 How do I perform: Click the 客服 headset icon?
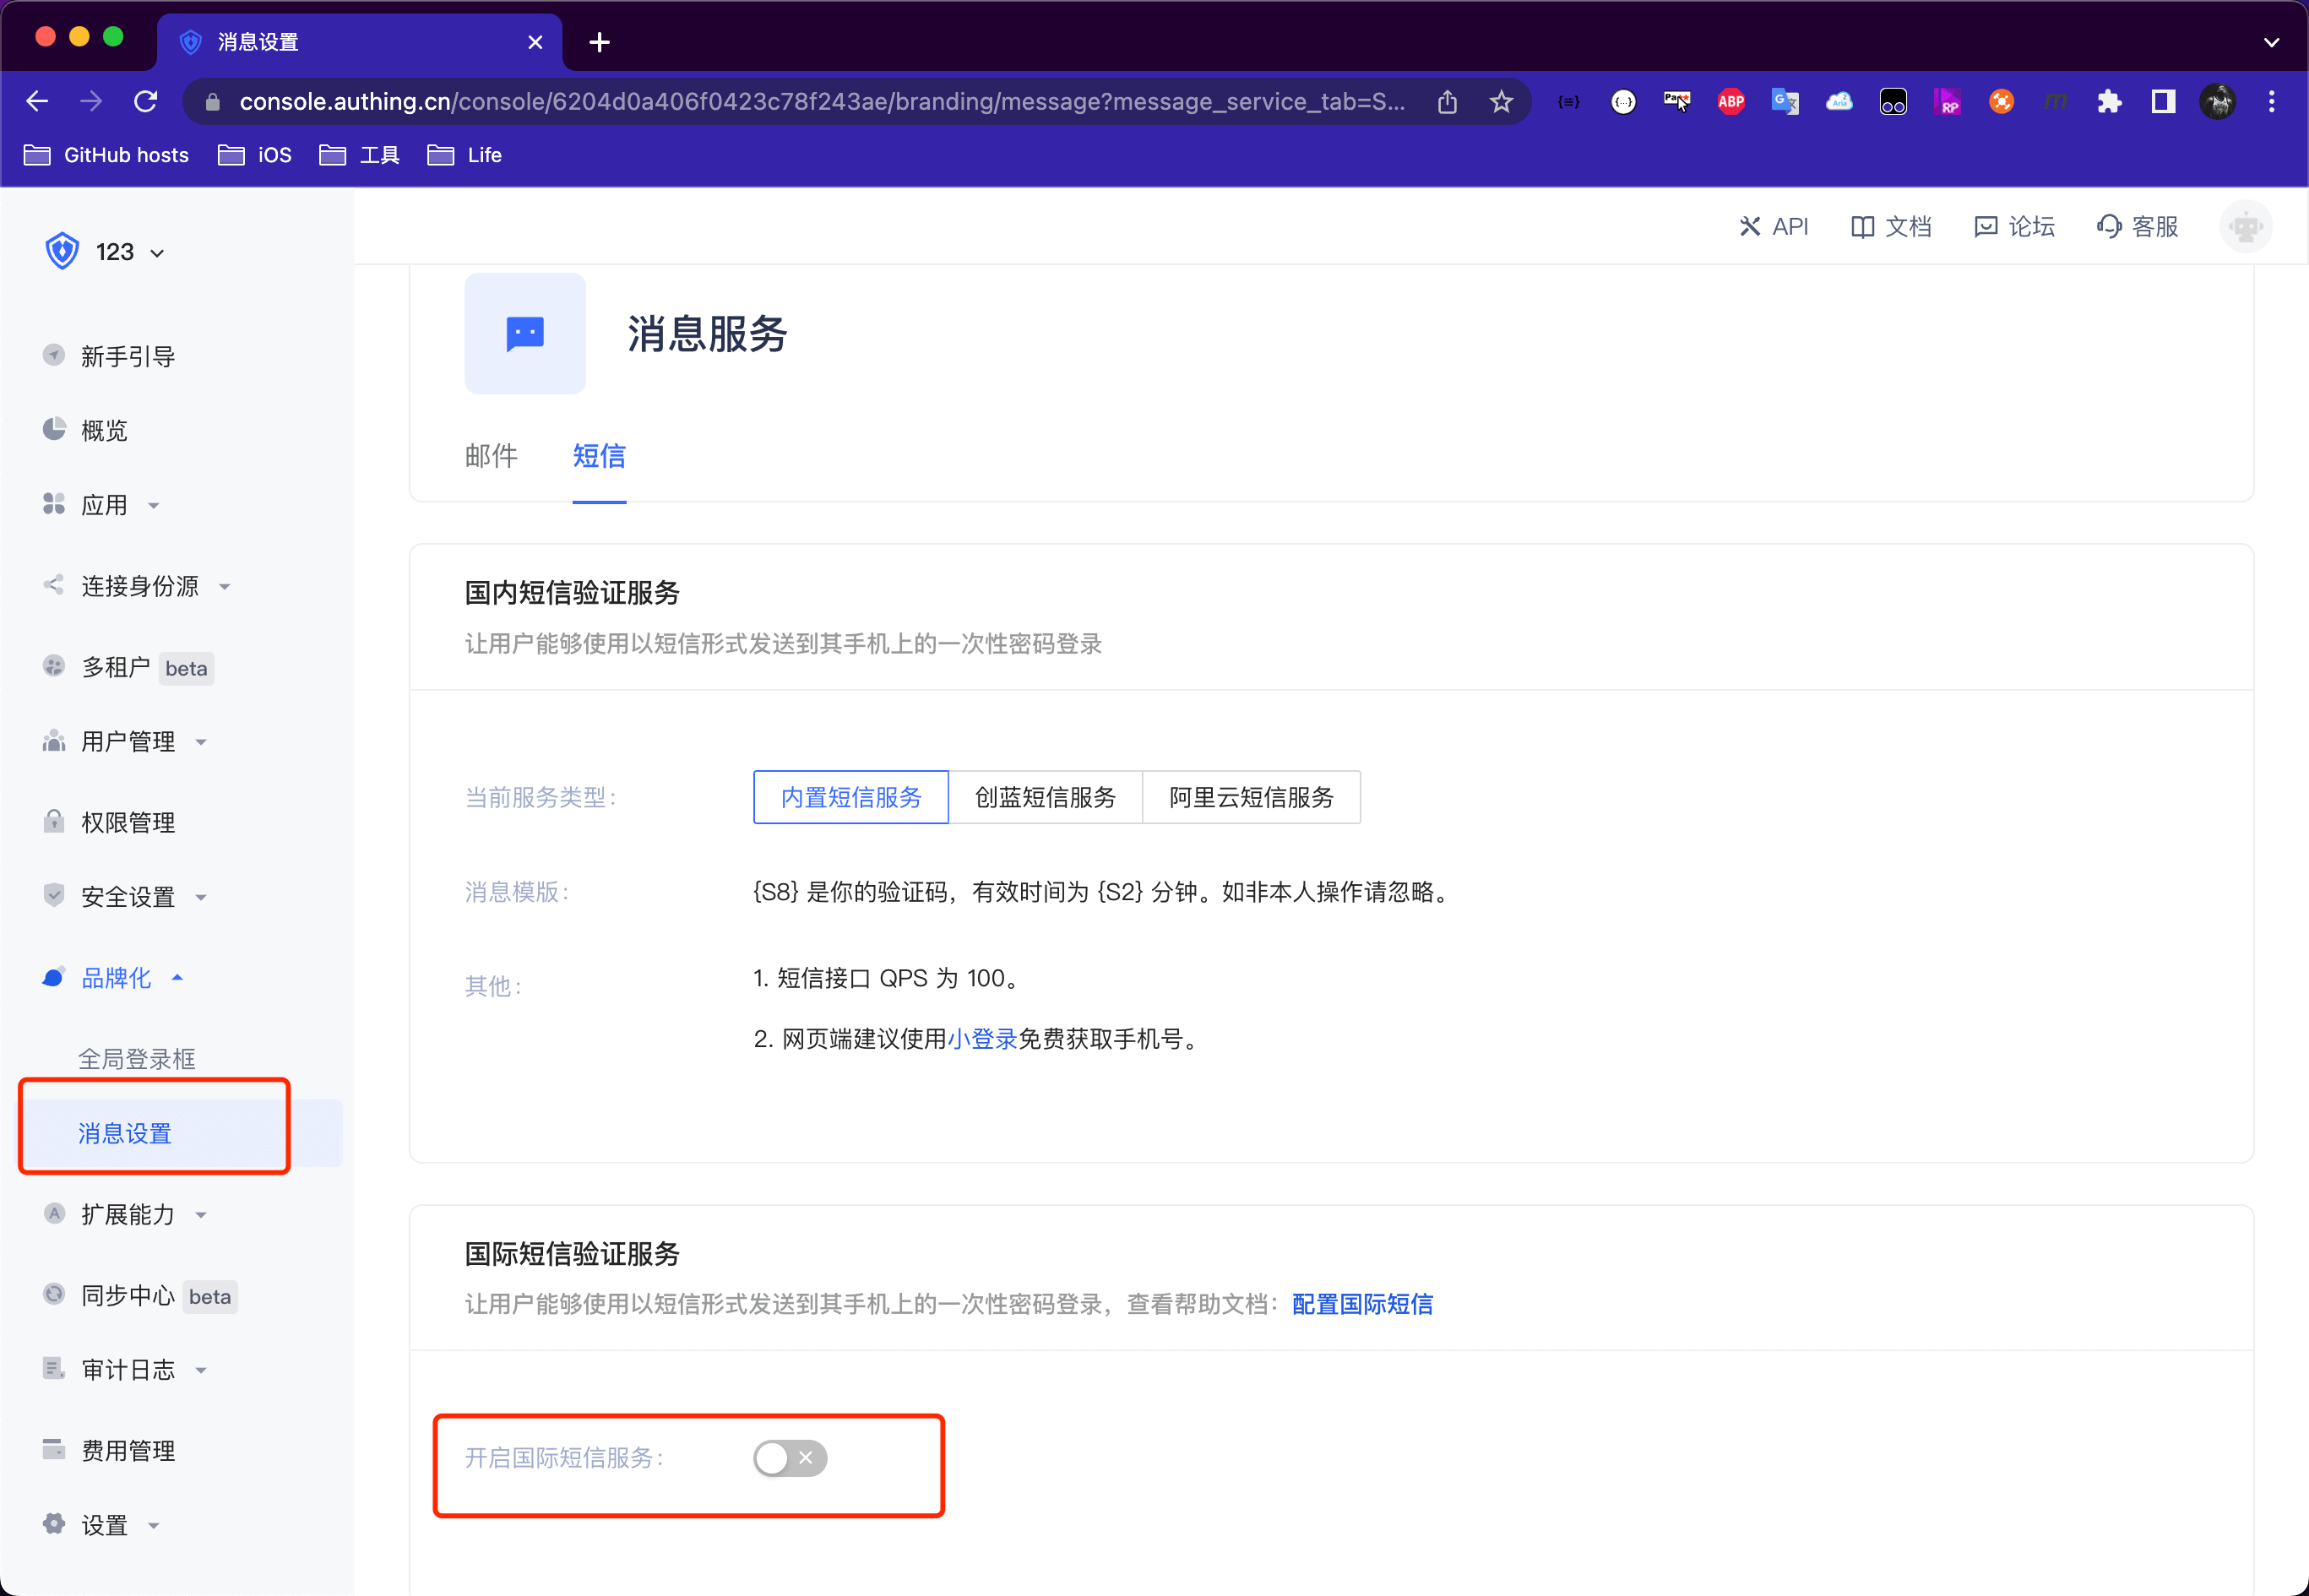(2109, 227)
